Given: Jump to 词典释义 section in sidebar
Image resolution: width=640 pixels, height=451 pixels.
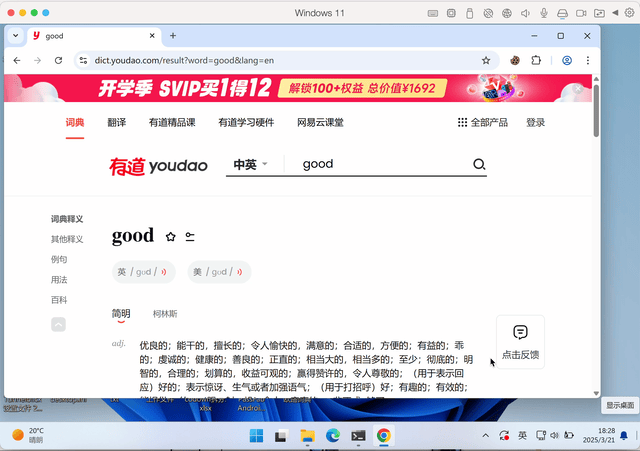Looking at the screenshot, I should coord(67,219).
